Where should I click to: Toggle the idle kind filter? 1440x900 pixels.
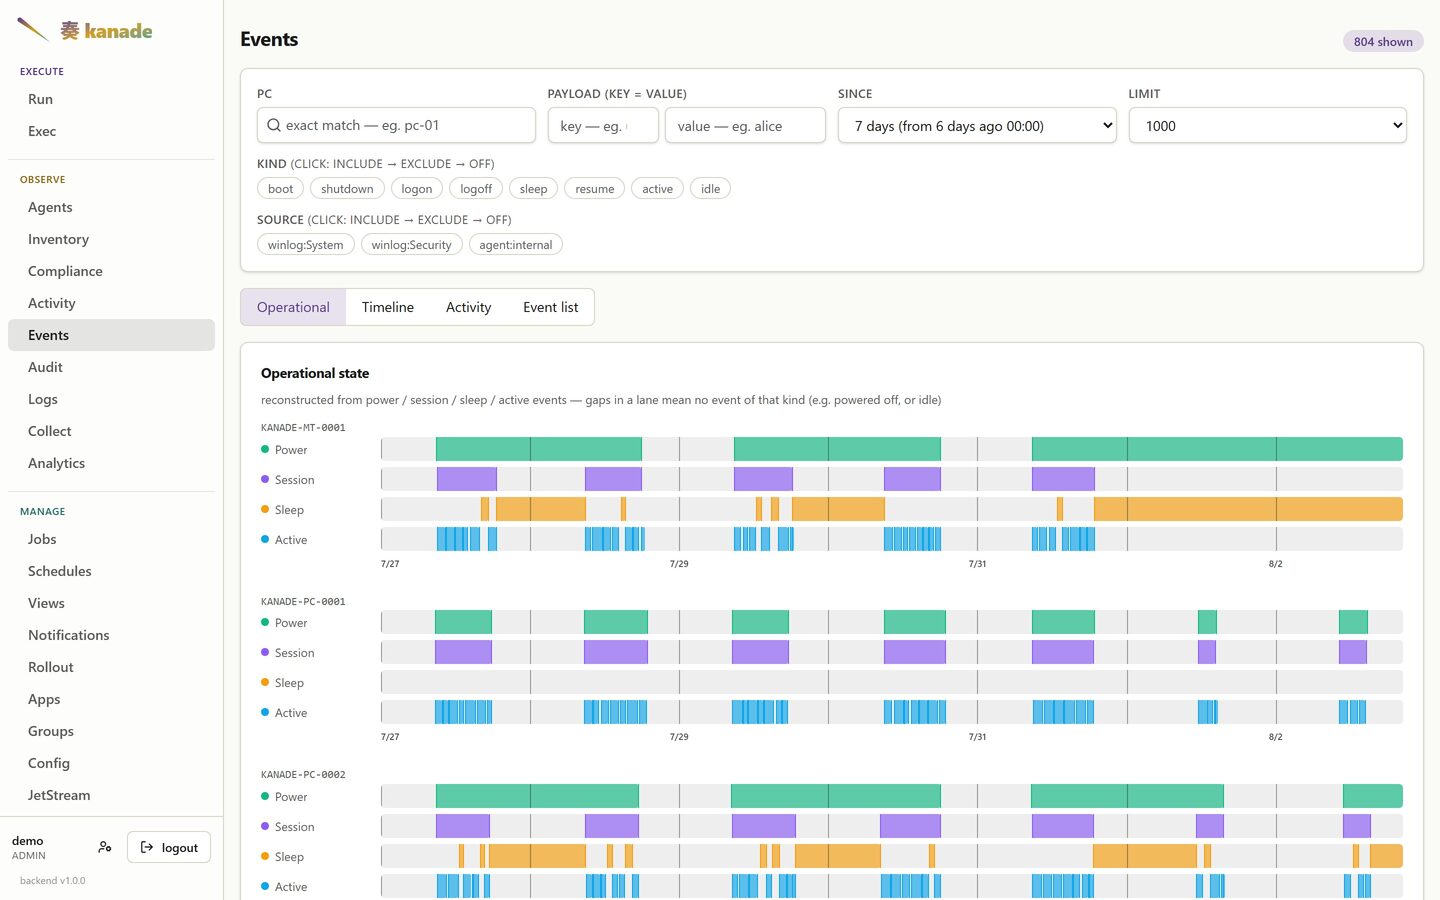click(711, 189)
